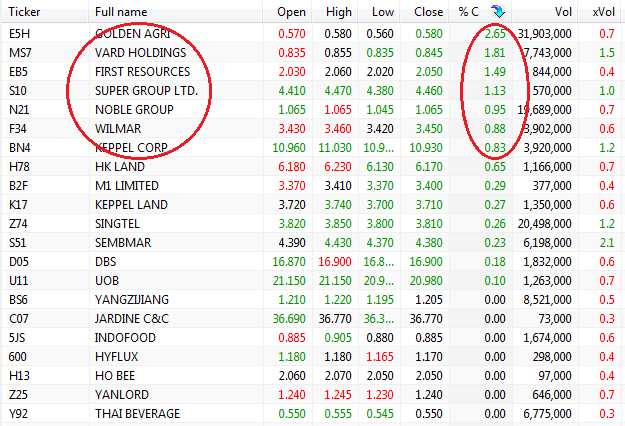Click the Open column header
The width and height of the screenshot is (625, 426).
(x=291, y=11)
